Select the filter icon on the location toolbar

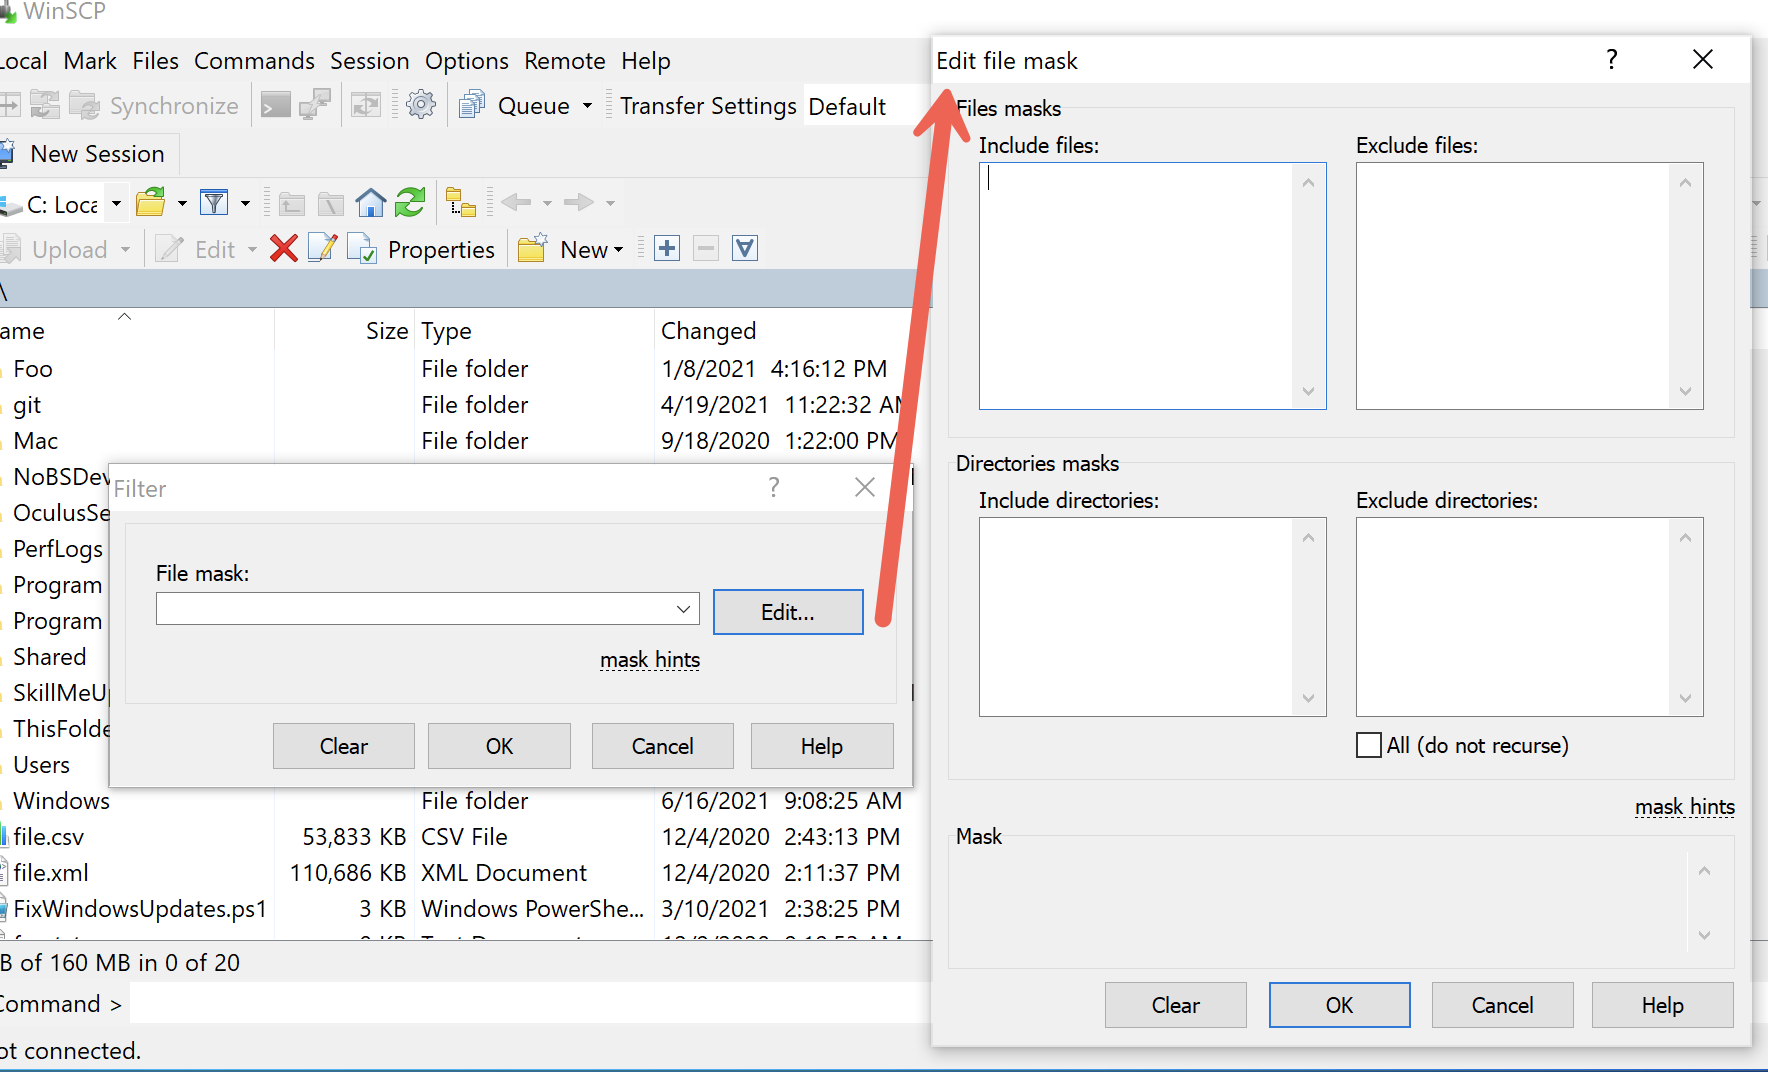213,202
